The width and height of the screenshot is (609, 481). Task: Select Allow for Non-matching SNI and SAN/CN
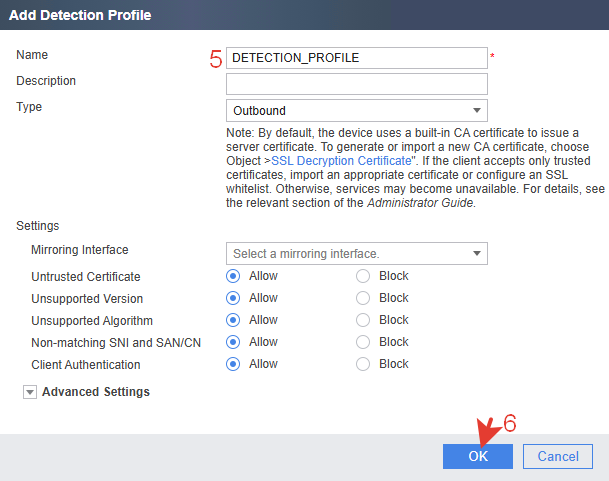tap(233, 342)
